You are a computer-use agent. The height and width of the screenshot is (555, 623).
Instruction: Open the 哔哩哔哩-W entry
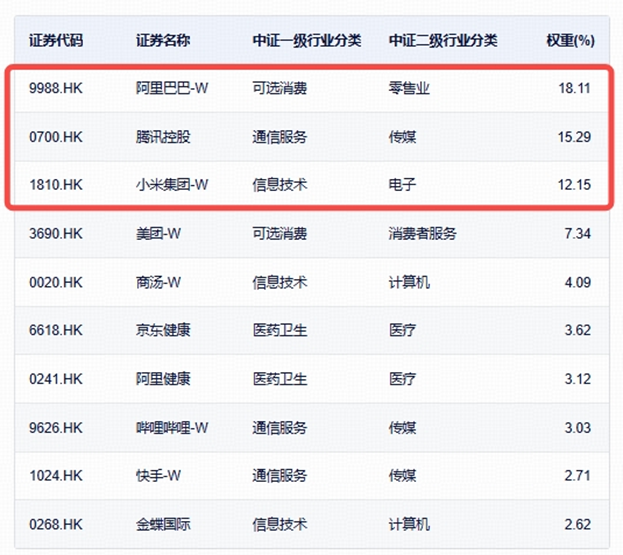(172, 428)
